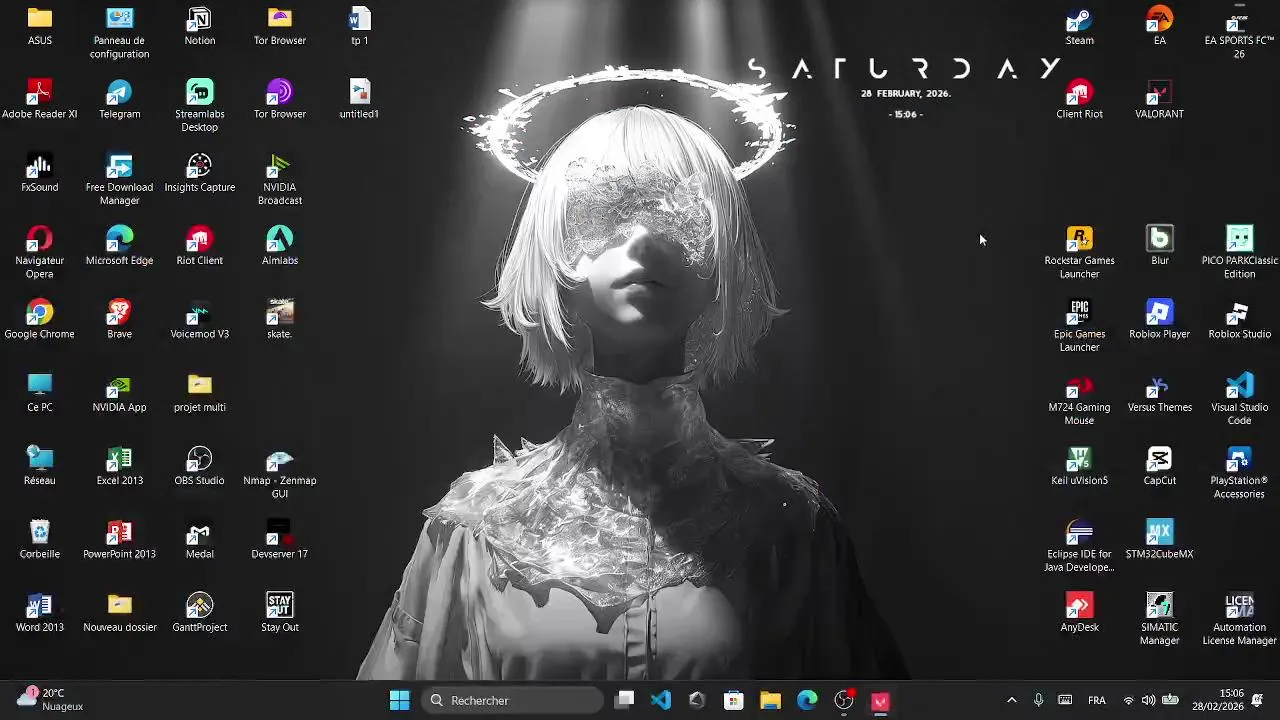This screenshot has height=720, width=1280.
Task: Open the untitled1 file icon
Action: pos(359,100)
